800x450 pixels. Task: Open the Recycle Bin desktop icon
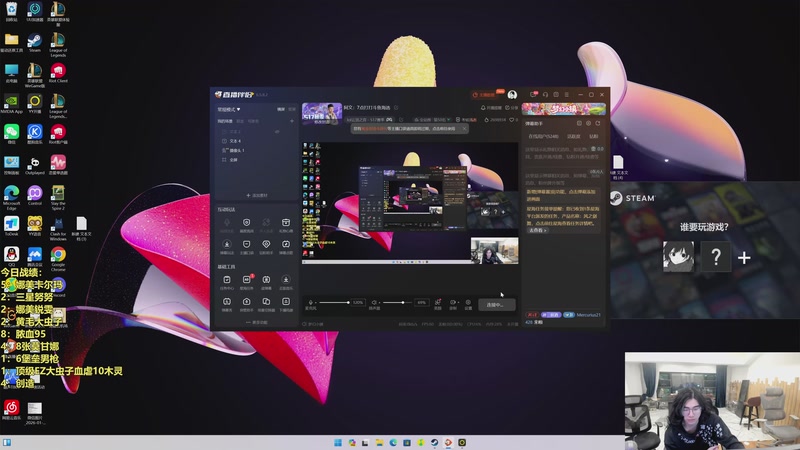pos(11,11)
